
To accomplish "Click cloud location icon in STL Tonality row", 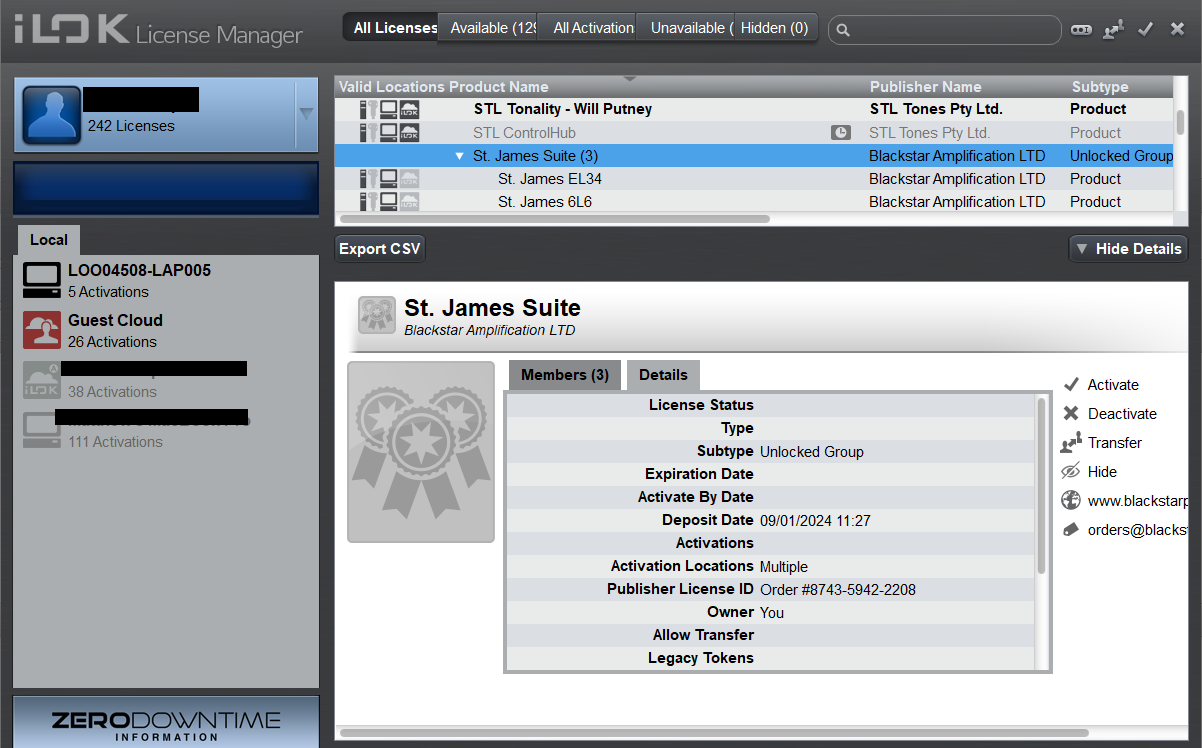I will (409, 109).
